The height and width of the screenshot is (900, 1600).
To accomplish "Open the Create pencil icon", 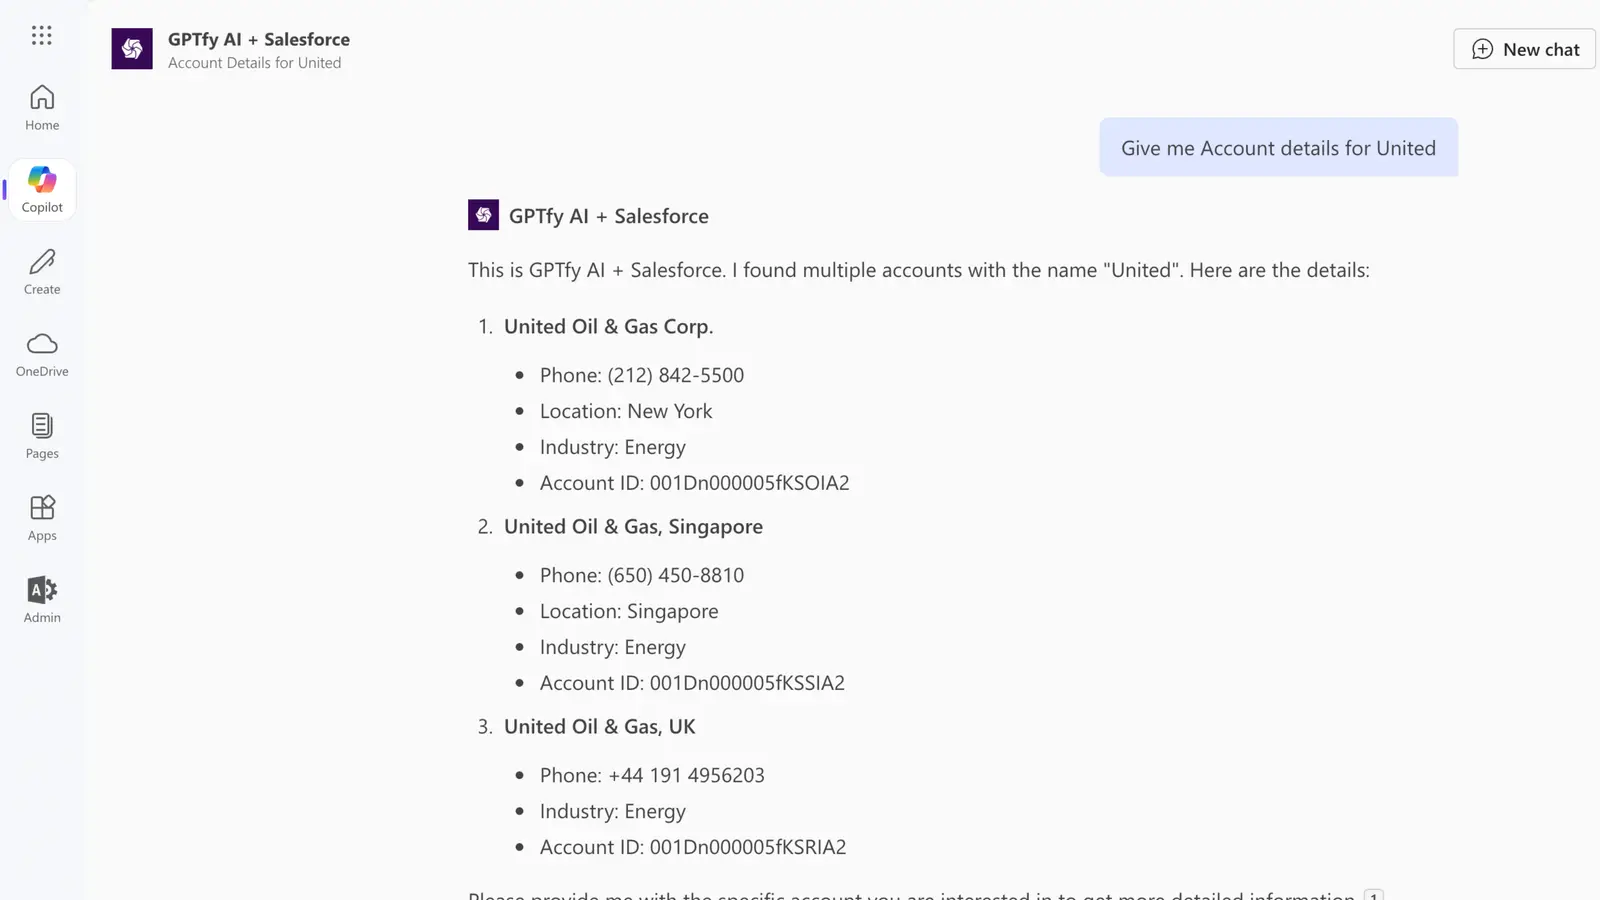I will click(x=42, y=272).
